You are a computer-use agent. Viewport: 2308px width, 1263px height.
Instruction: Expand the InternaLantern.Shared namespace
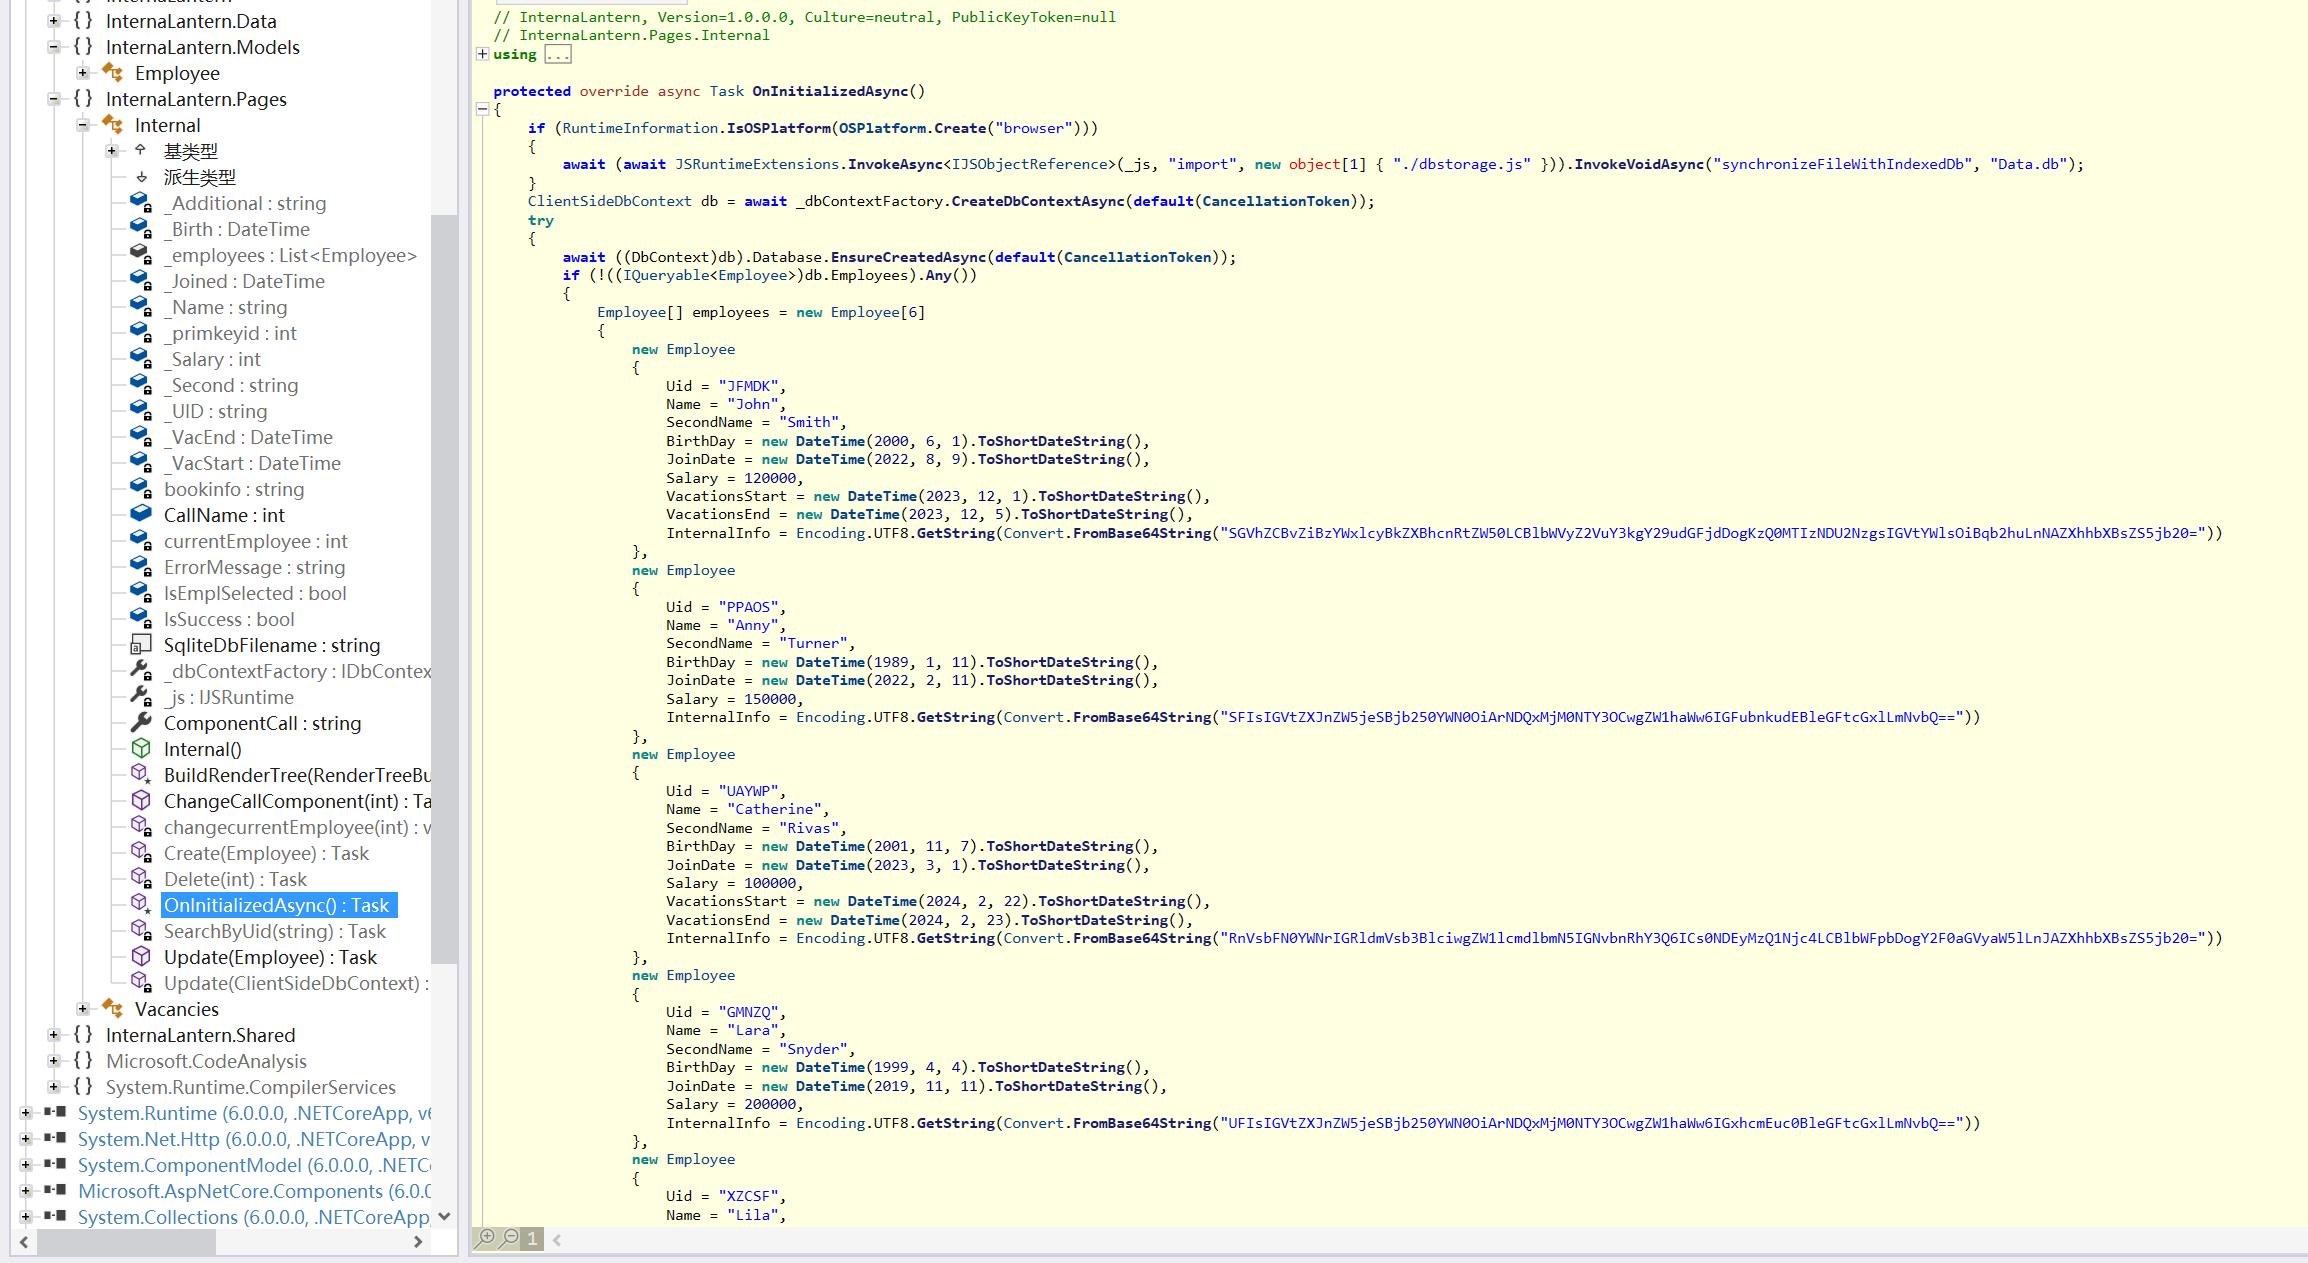(54, 1034)
